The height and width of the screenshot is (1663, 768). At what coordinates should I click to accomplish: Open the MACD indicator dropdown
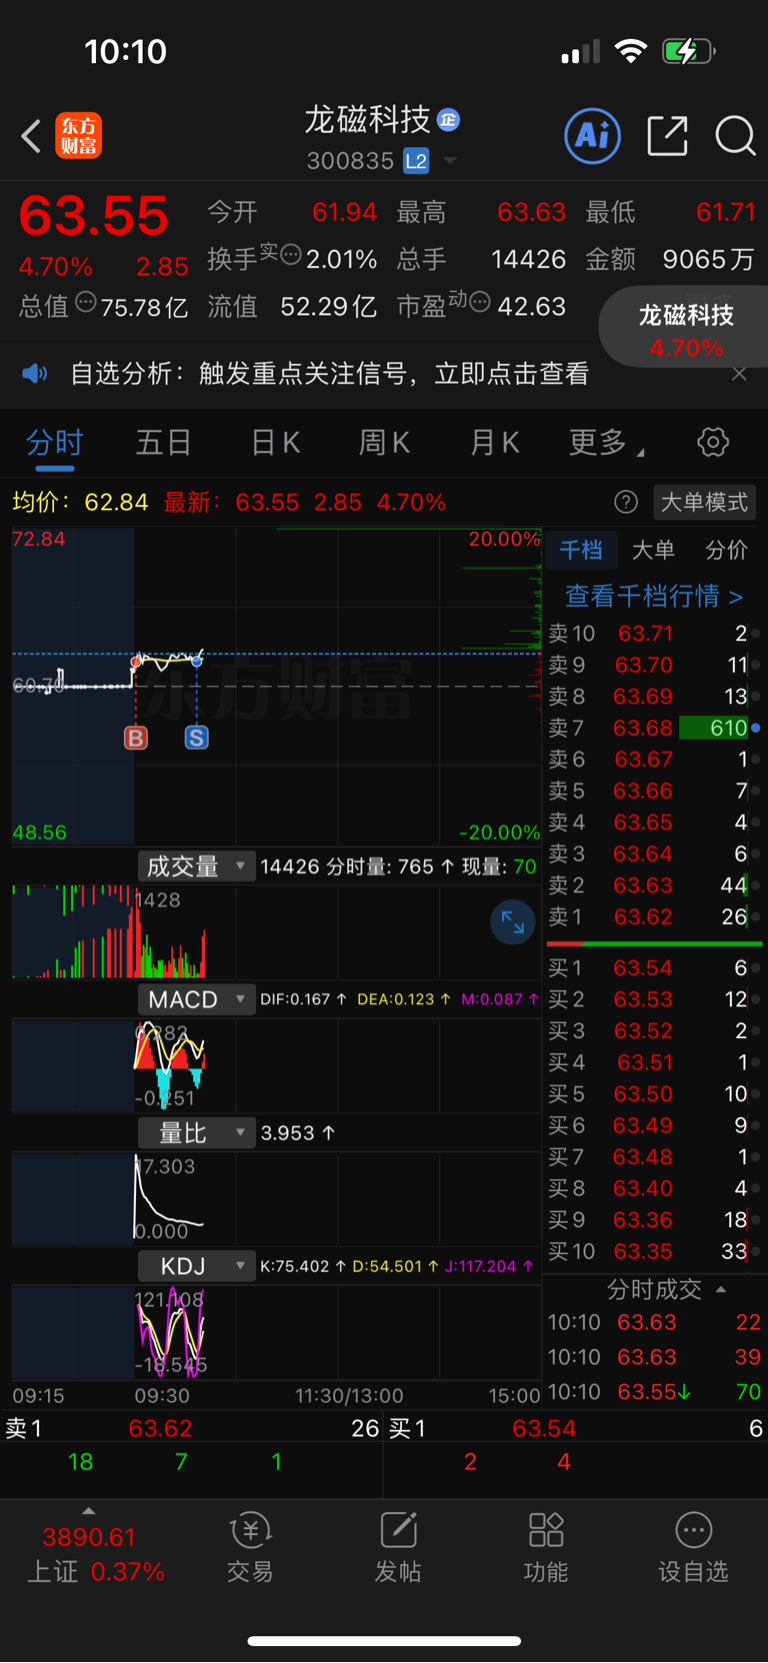tap(196, 999)
